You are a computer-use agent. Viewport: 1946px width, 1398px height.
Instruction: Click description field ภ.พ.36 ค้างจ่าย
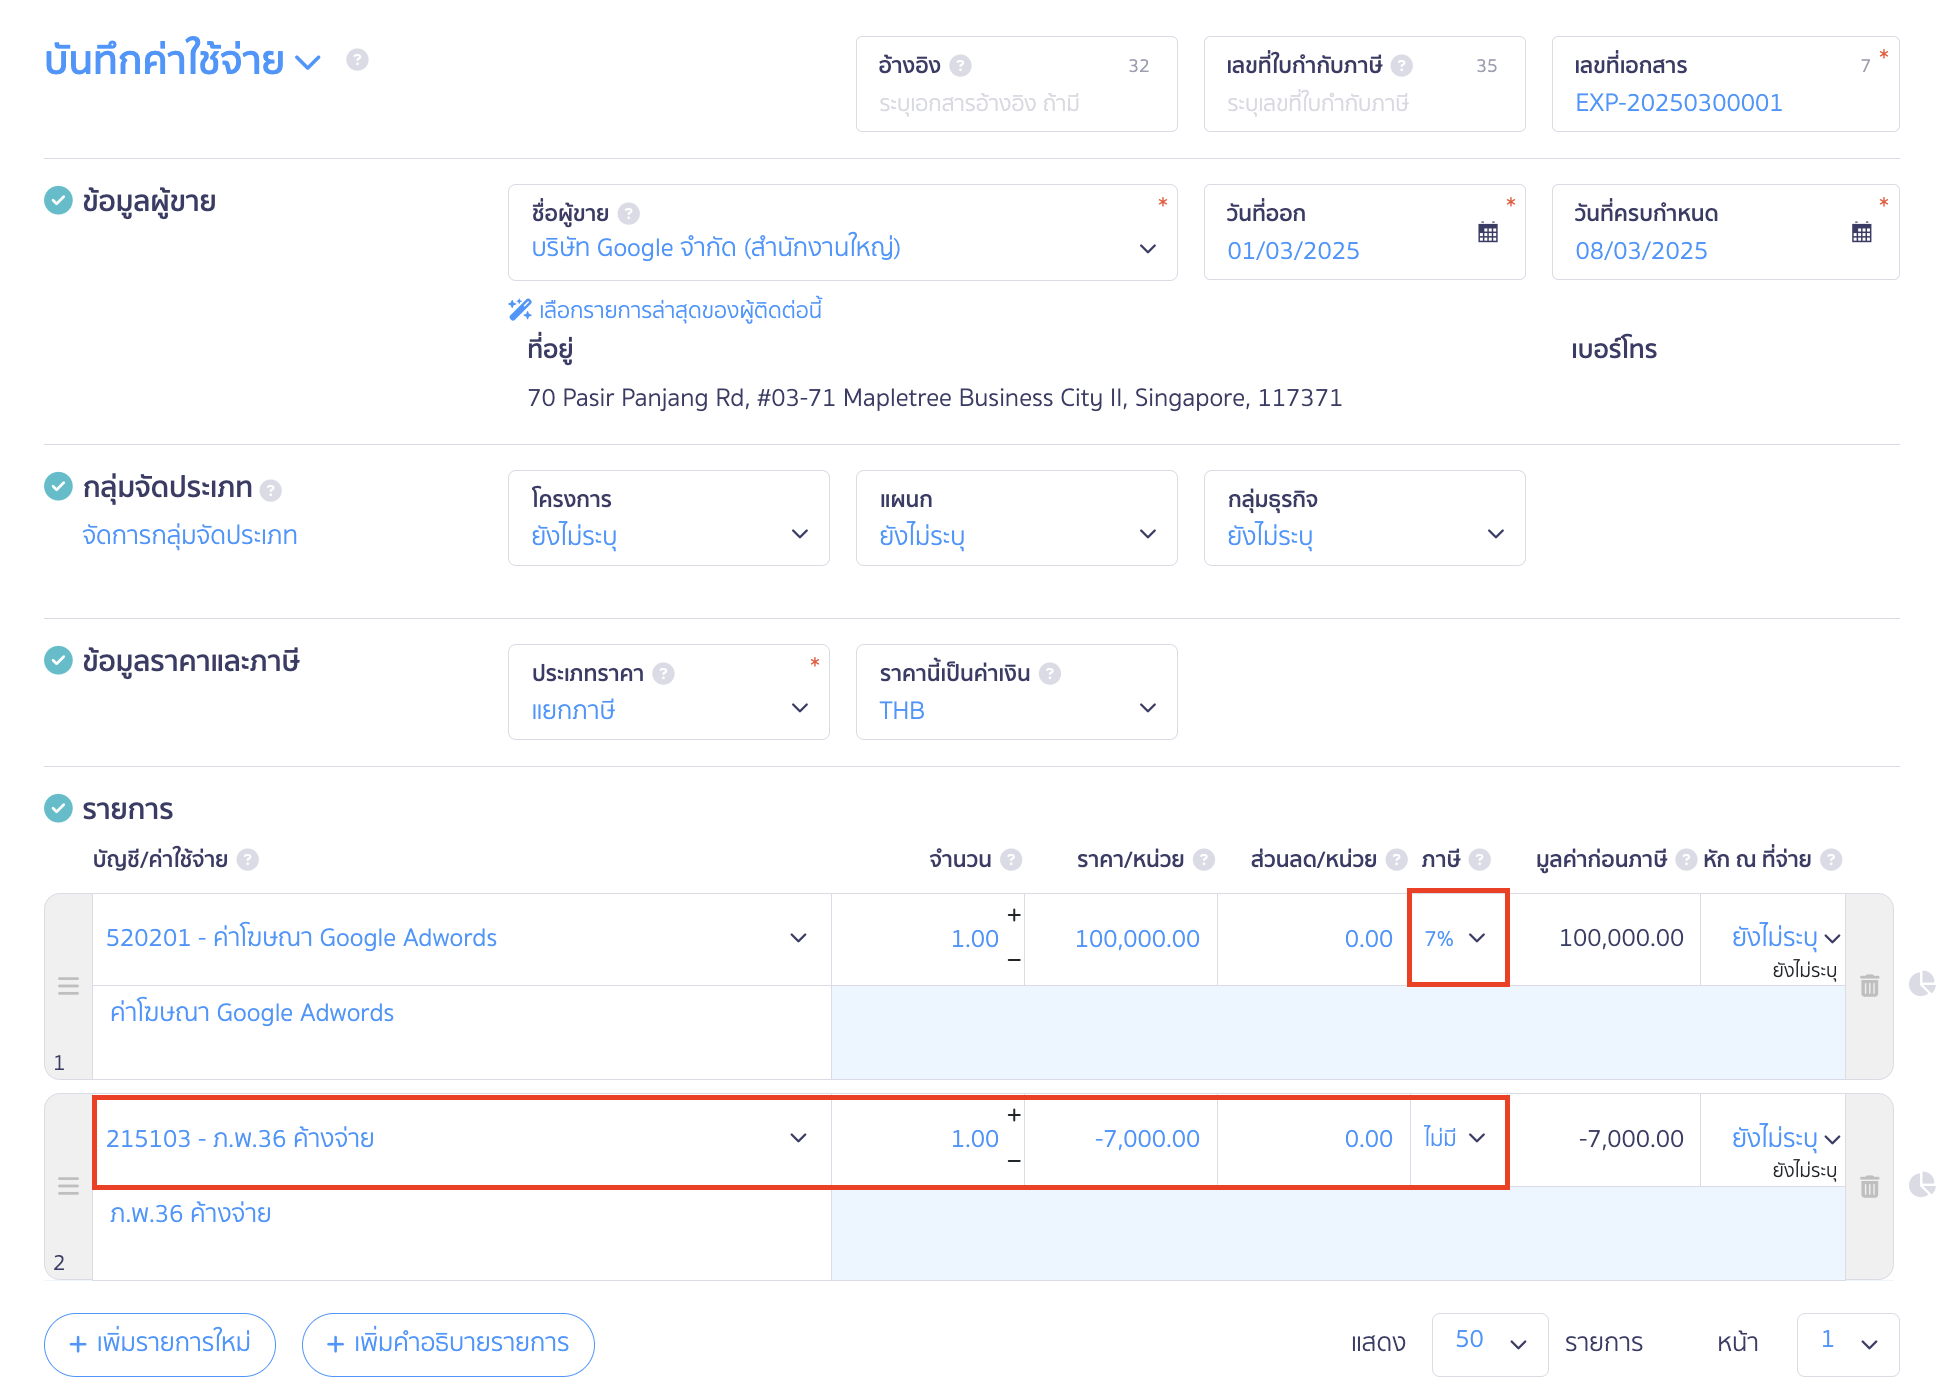coord(462,1233)
